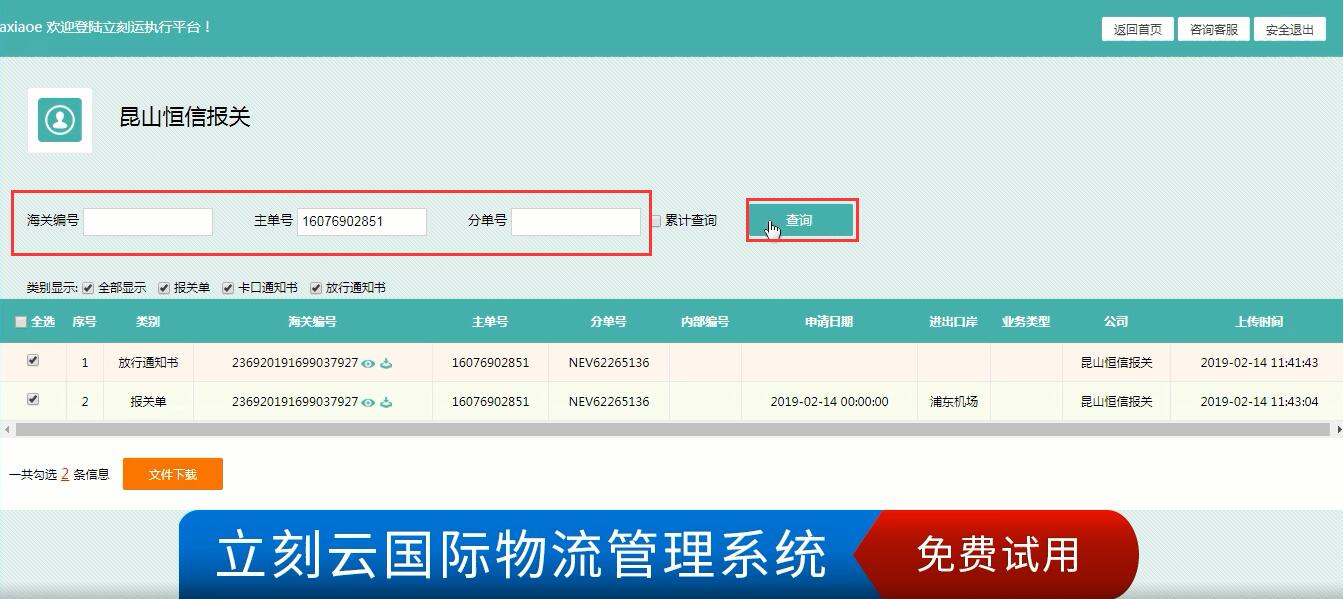Deselect the checkbox for row 1
1343x599 pixels.
click(x=33, y=361)
